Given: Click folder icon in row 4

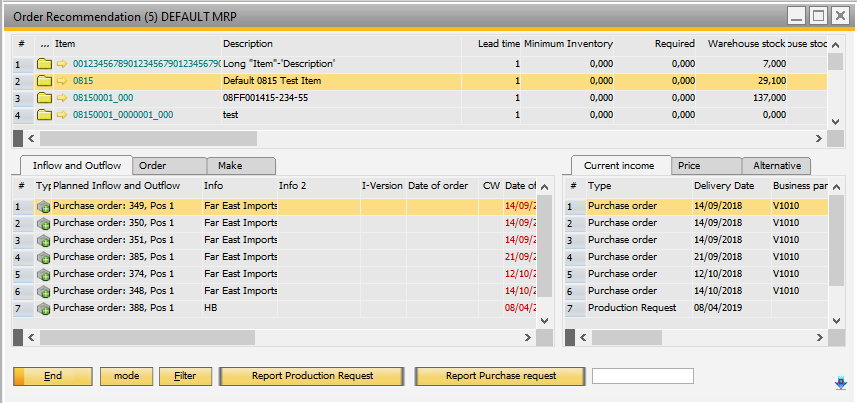Looking at the screenshot, I should point(44,115).
